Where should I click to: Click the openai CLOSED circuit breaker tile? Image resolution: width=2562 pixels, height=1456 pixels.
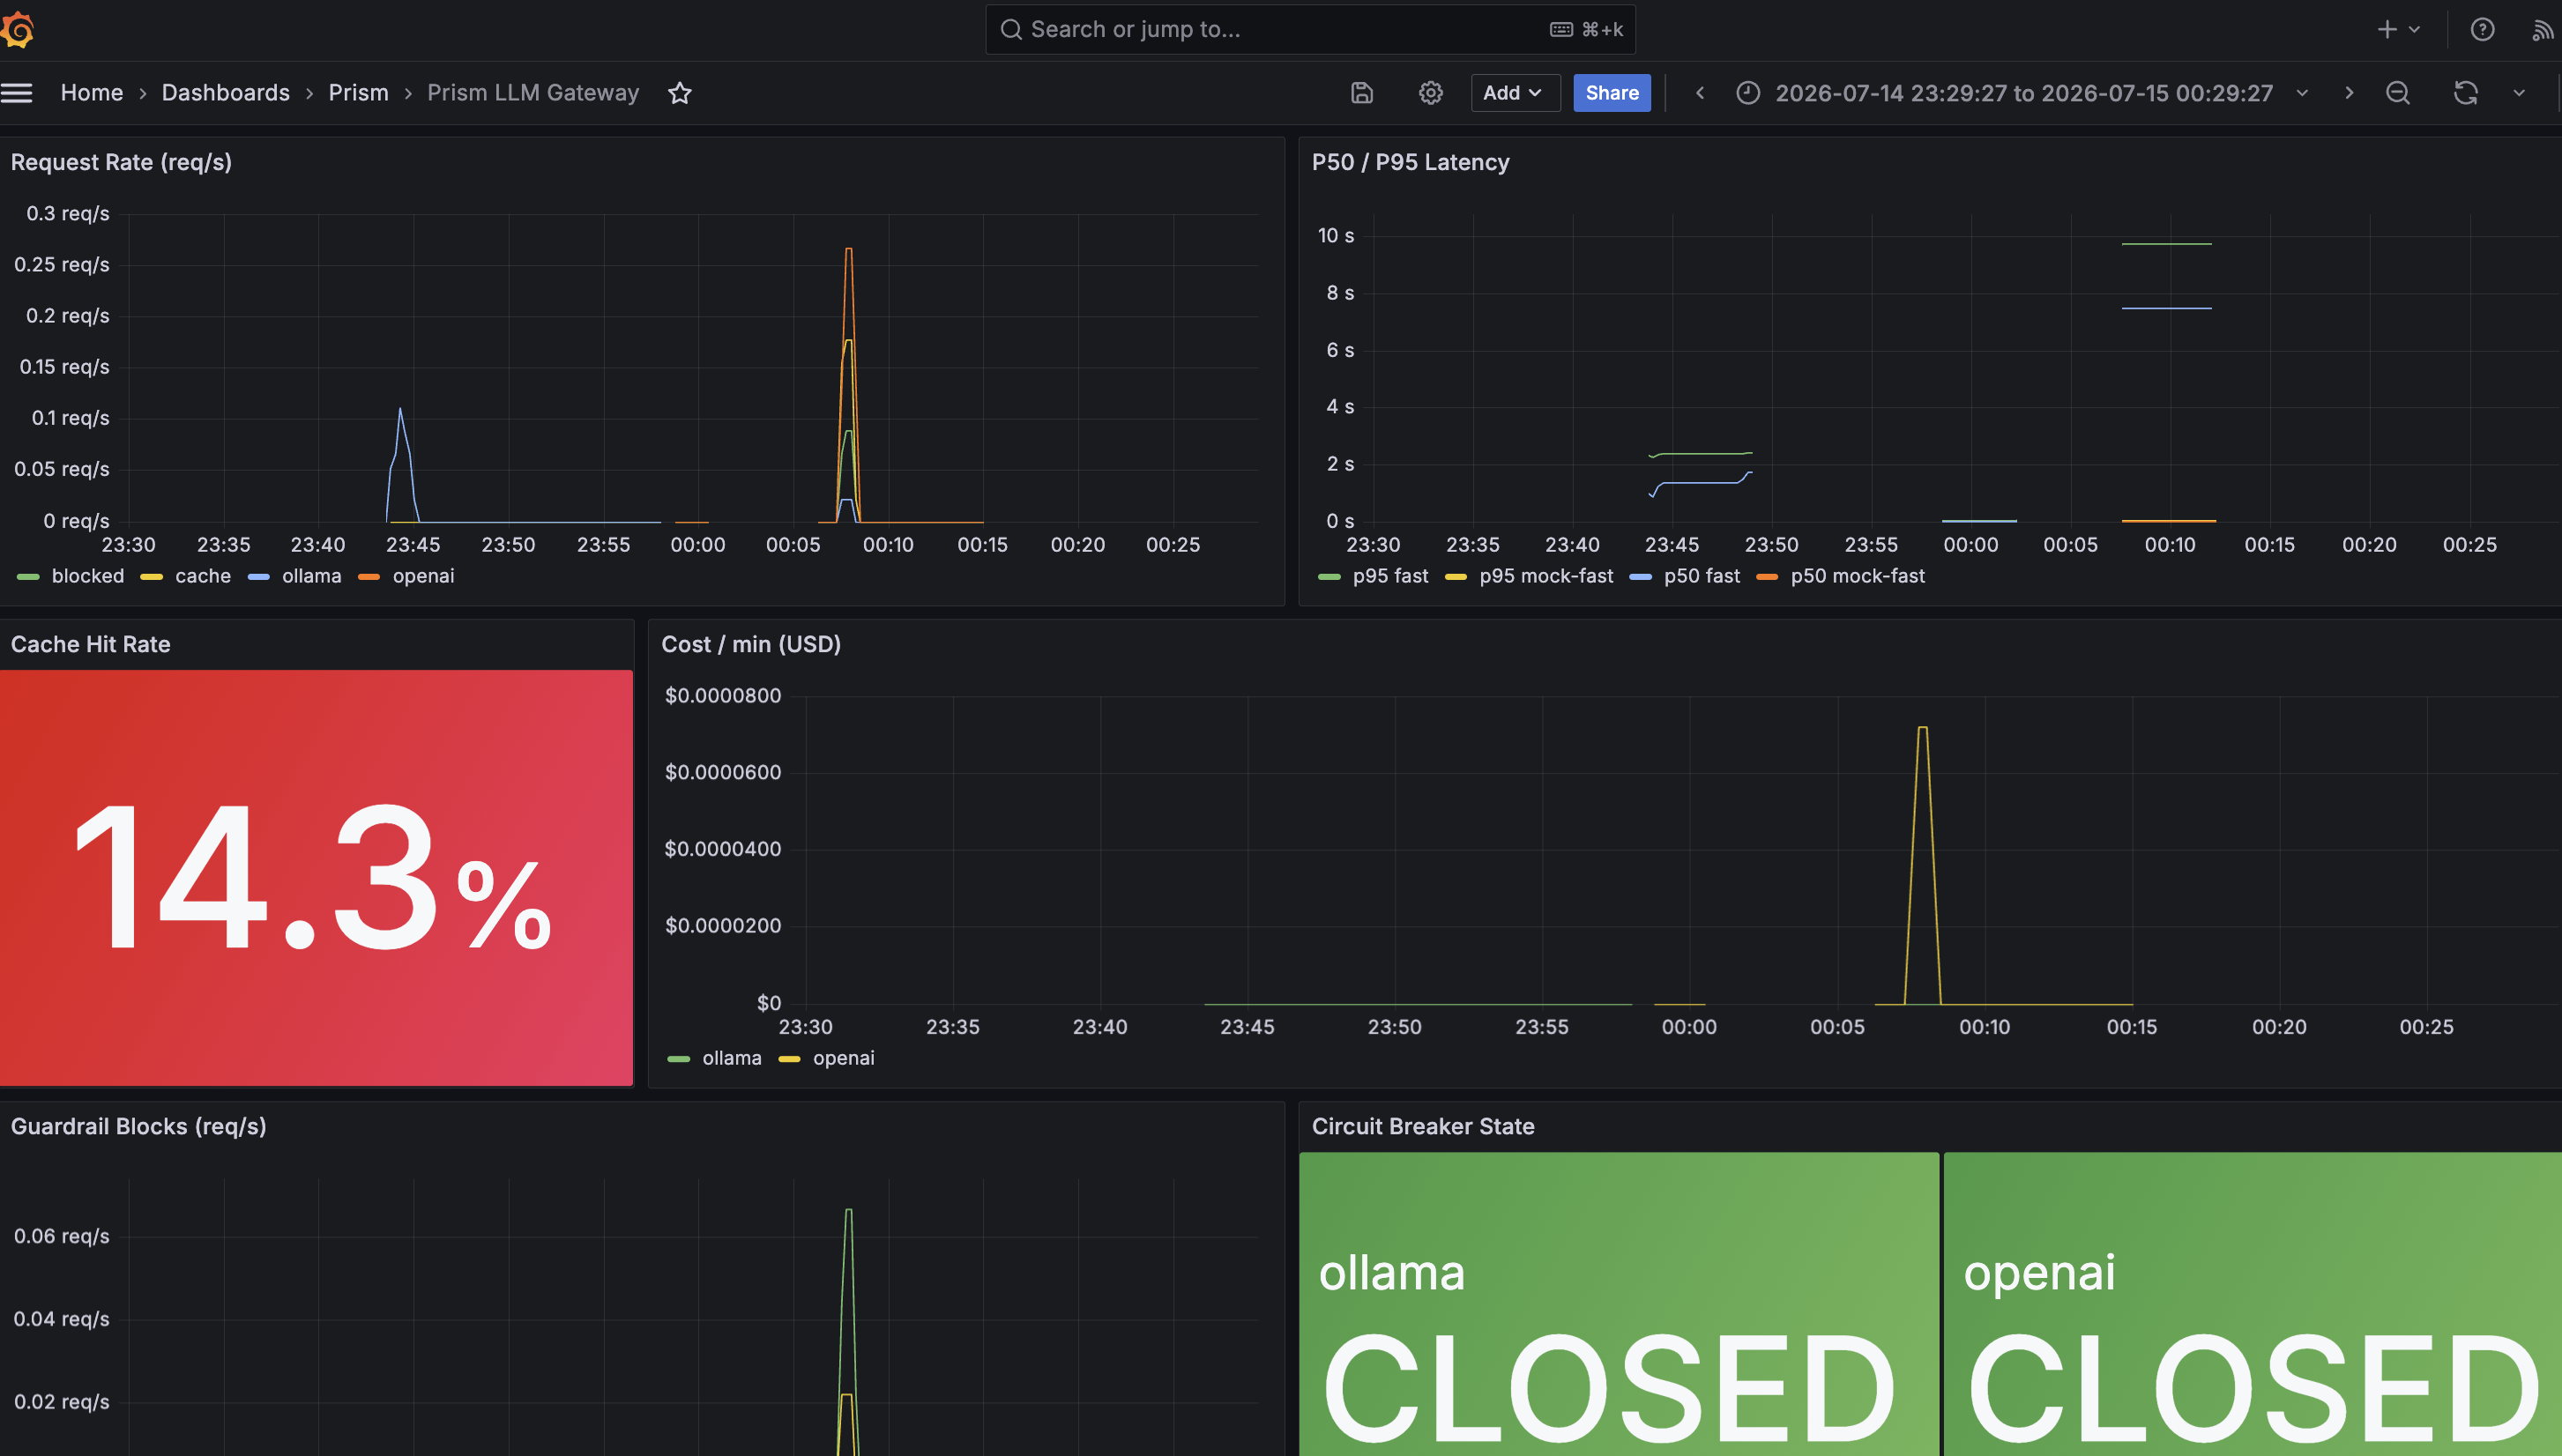pos(2253,1304)
